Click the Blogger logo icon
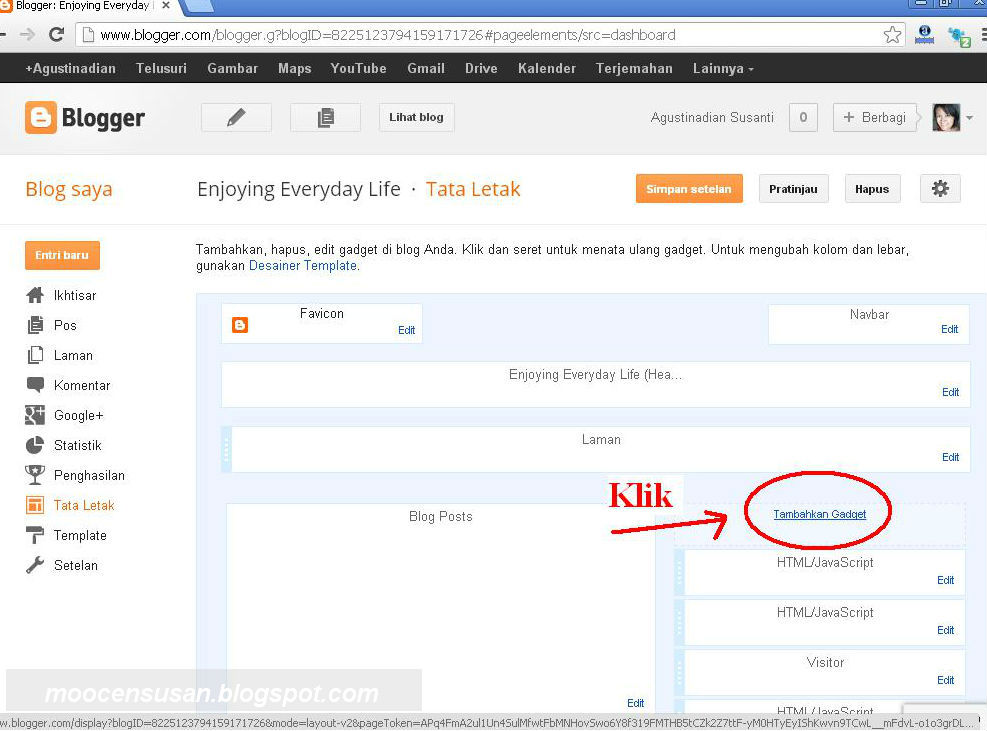The height and width of the screenshot is (731, 987). (x=41, y=118)
